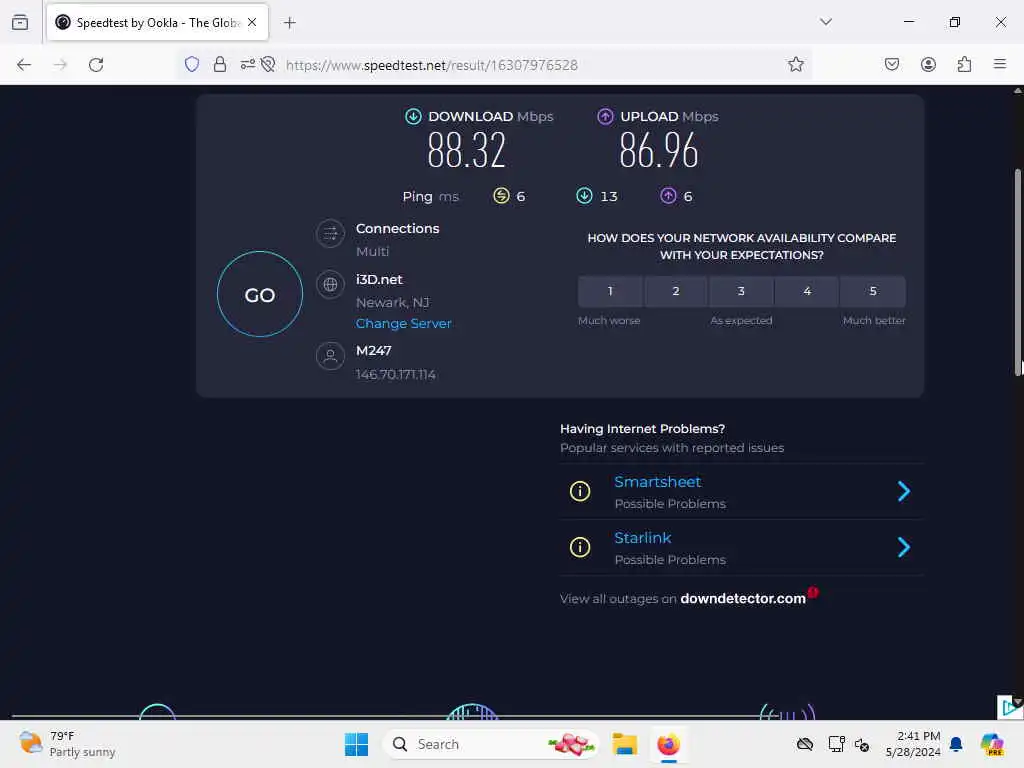Open the weather widget 79°F
Viewport: 1024px width, 768px height.
[x=67, y=744]
